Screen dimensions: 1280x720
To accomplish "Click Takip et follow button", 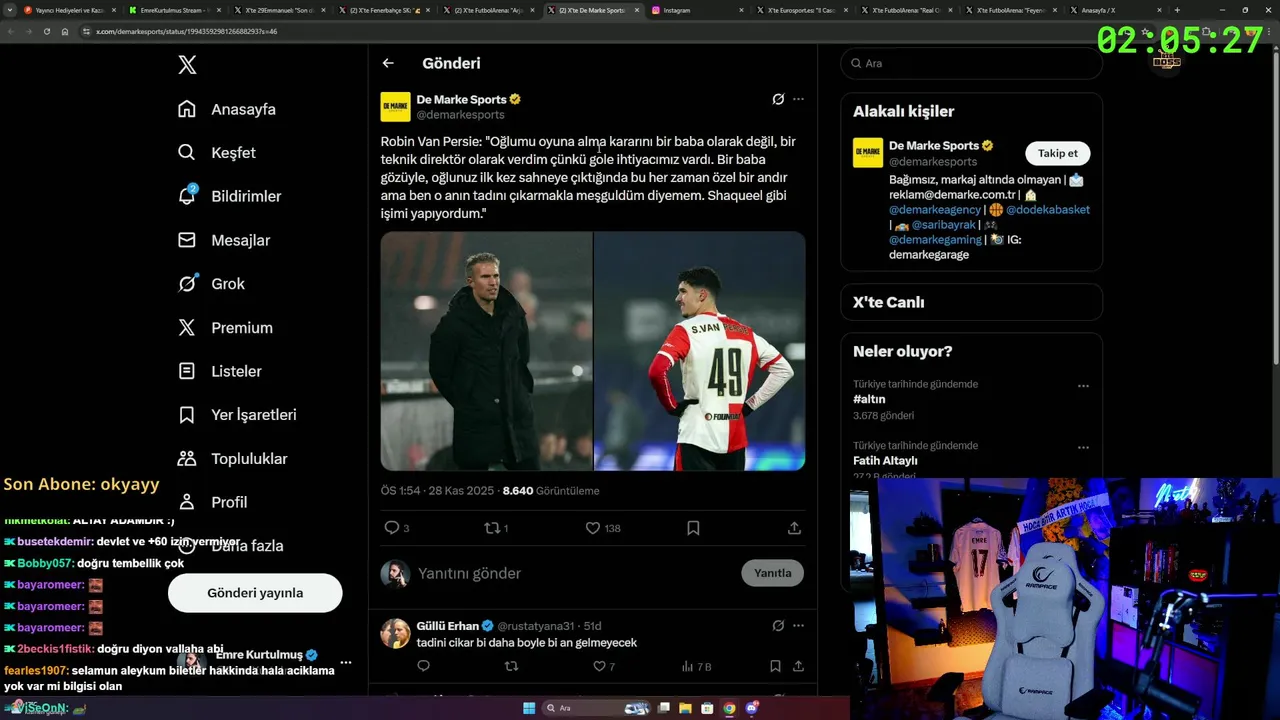I will tap(1057, 153).
